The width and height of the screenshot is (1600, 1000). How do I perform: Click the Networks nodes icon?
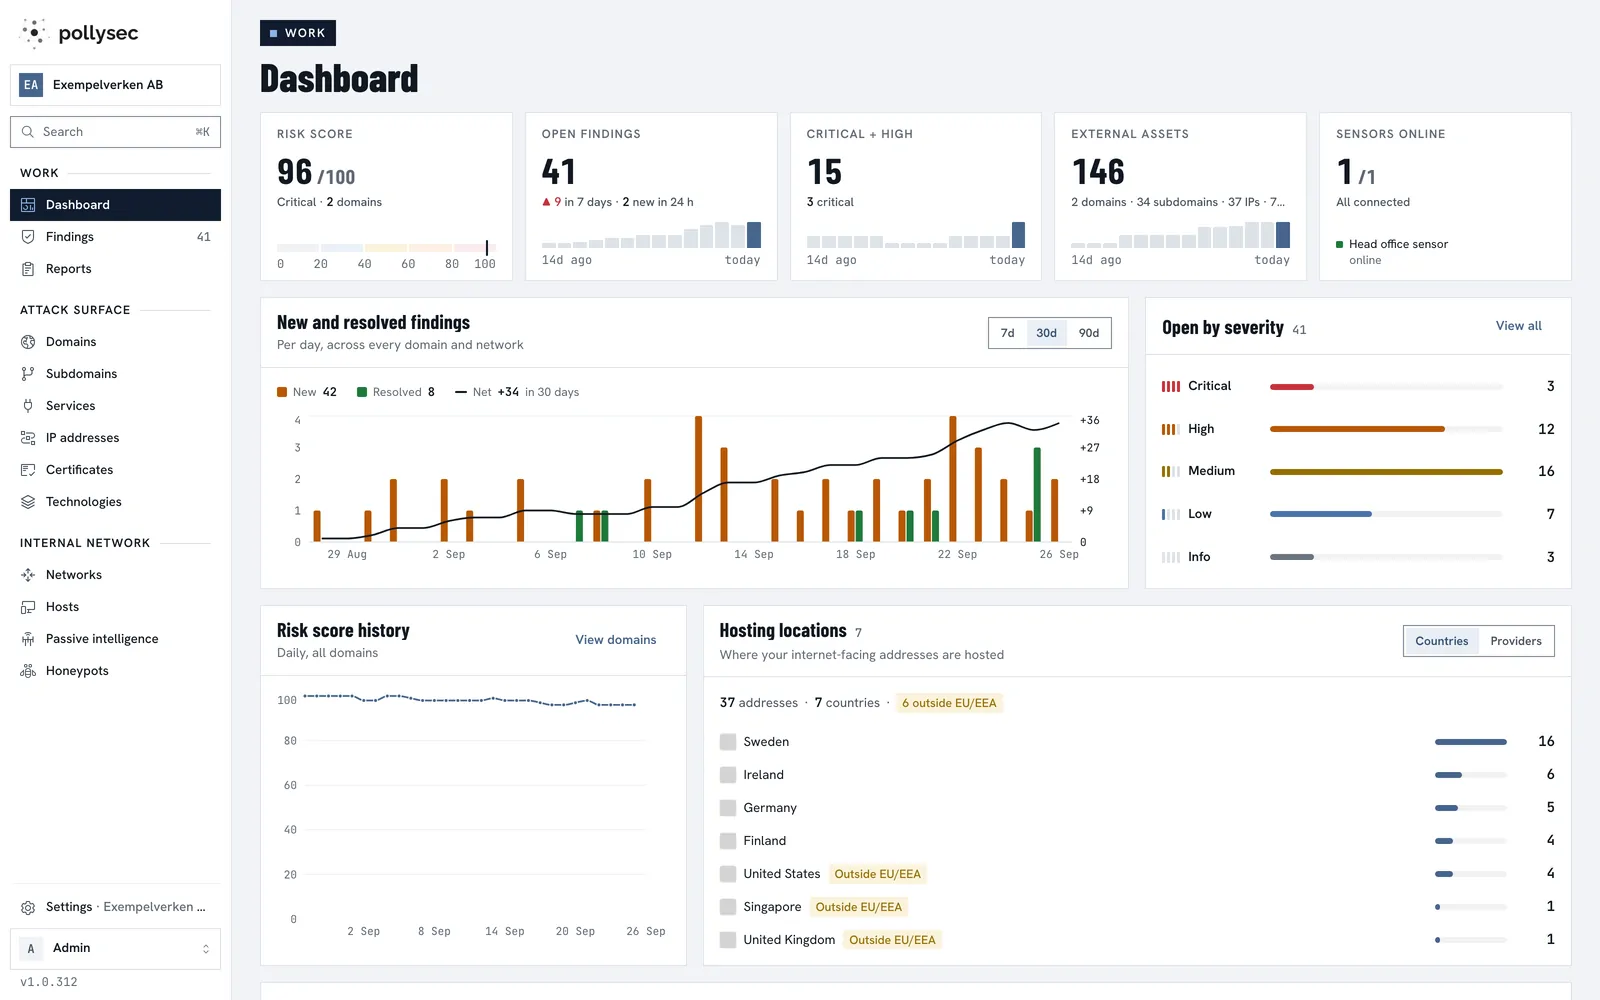(28, 575)
